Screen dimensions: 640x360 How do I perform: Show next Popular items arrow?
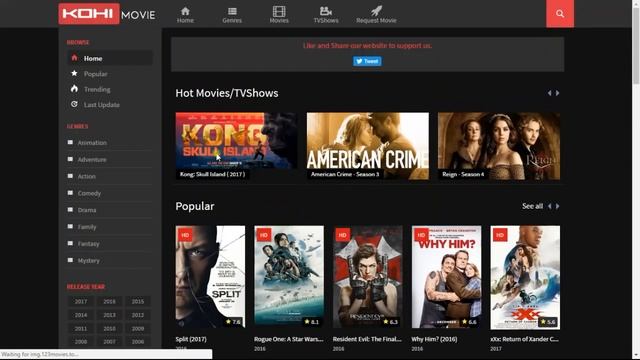[x=558, y=206]
